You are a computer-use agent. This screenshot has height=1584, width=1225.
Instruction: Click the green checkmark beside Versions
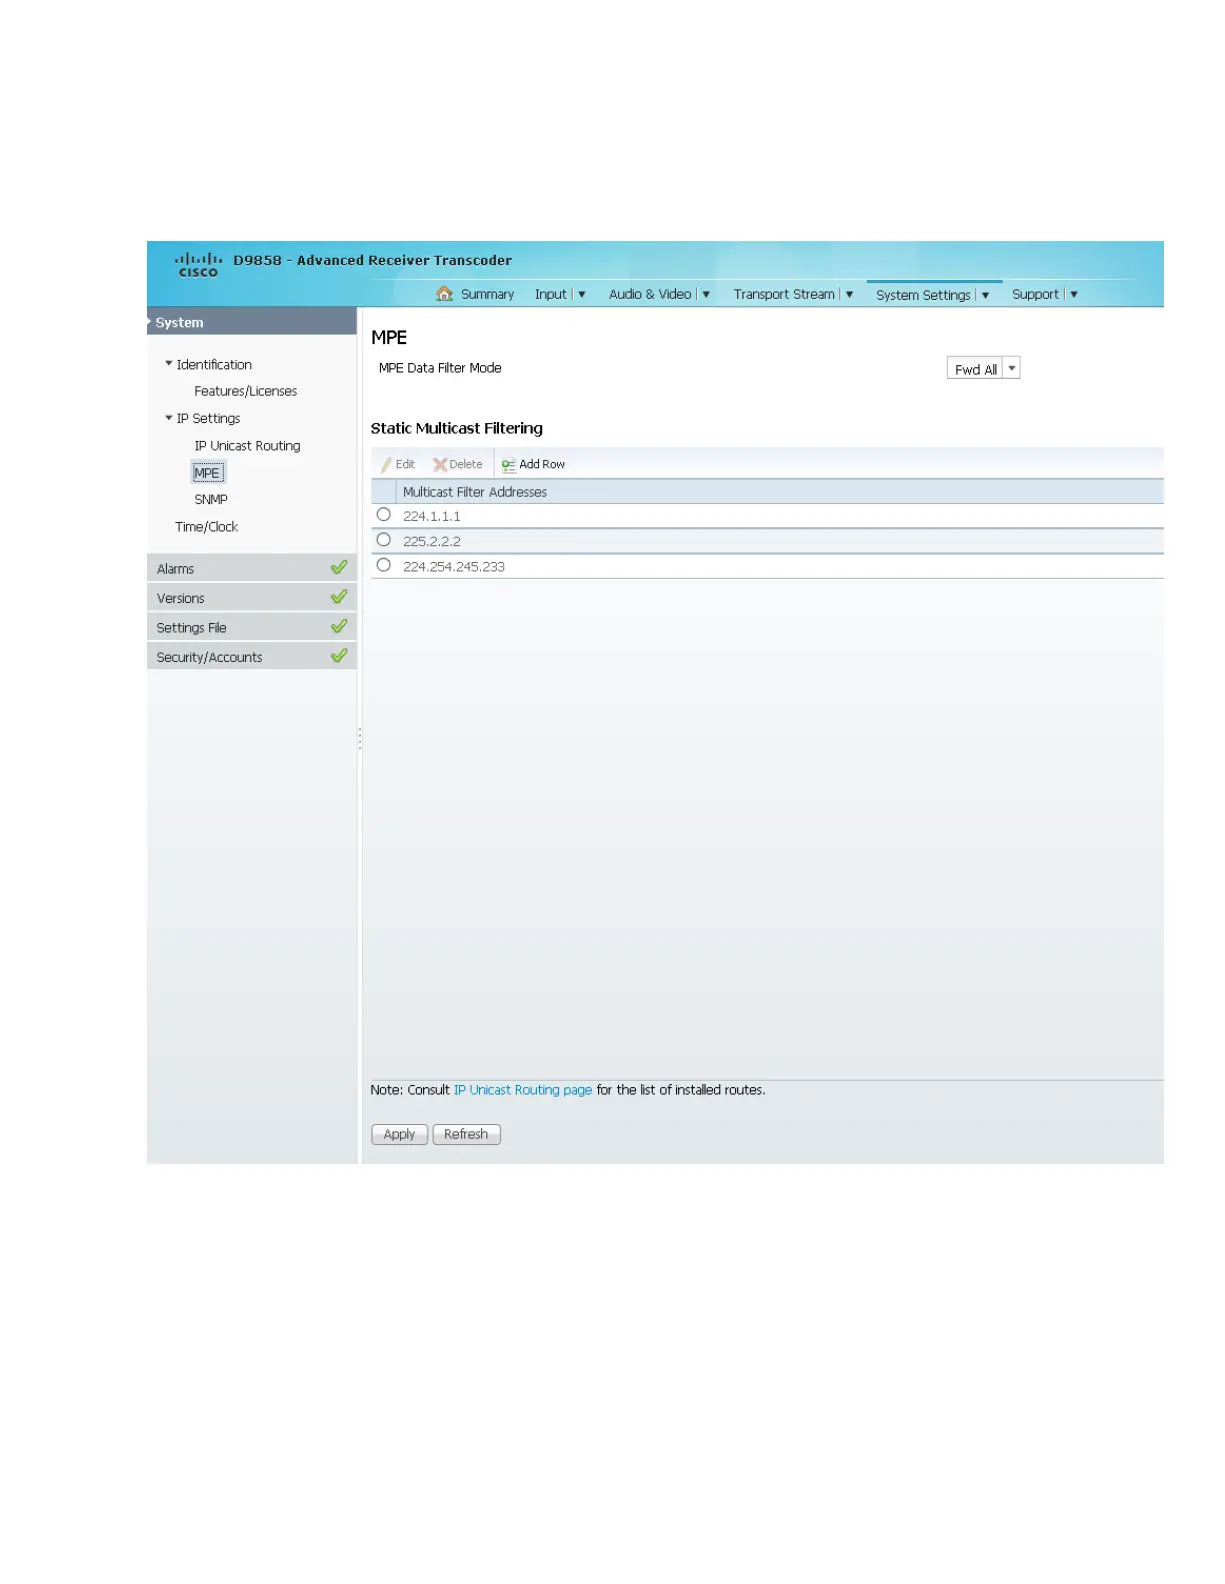tap(339, 597)
